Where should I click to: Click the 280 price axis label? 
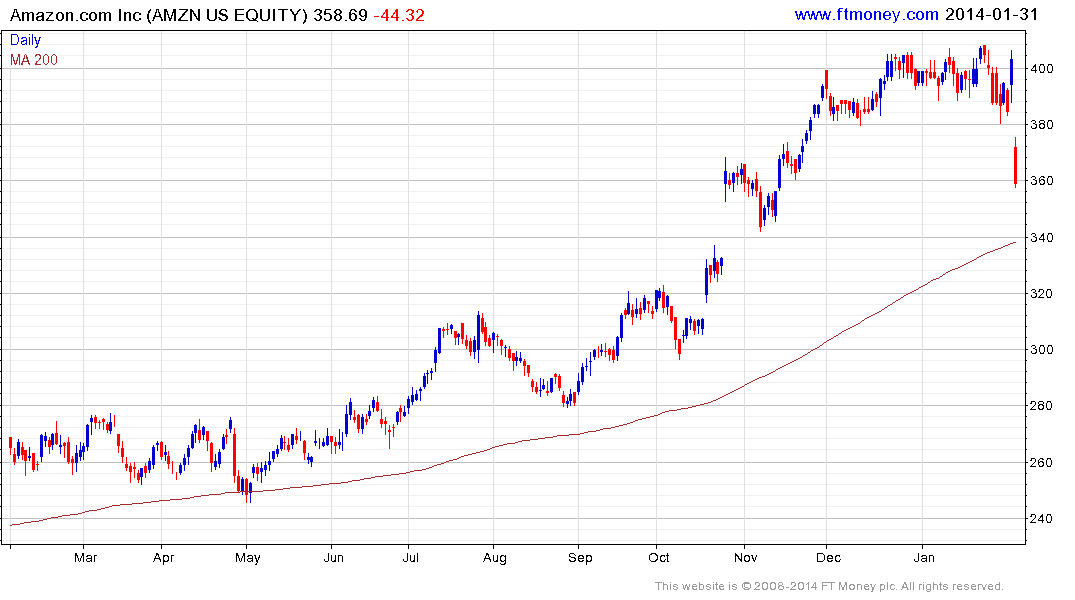[1042, 406]
